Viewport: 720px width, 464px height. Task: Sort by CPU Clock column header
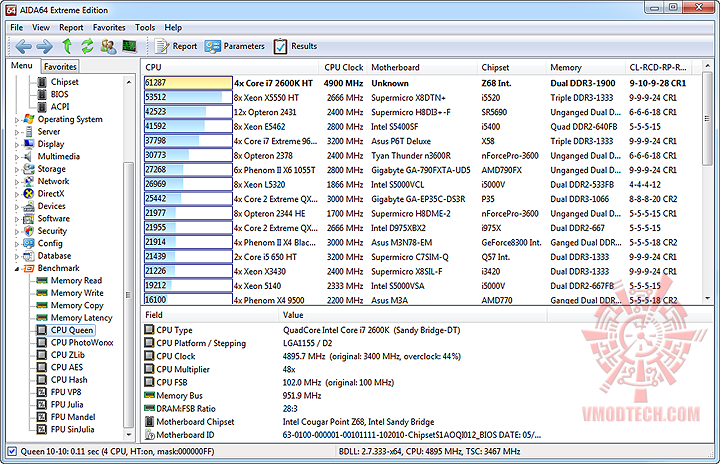[343, 68]
